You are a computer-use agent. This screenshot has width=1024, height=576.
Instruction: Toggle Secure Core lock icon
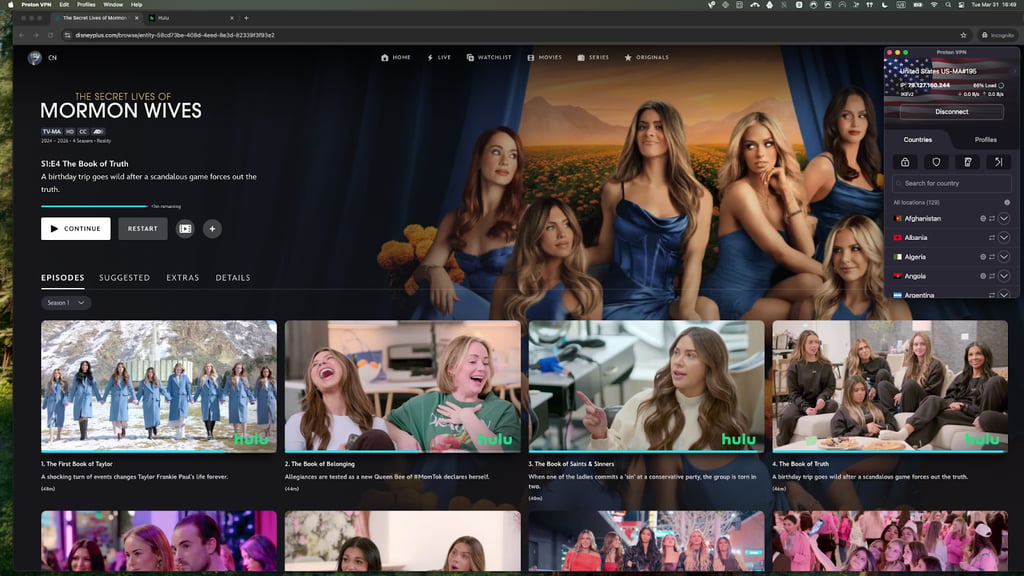pos(905,162)
